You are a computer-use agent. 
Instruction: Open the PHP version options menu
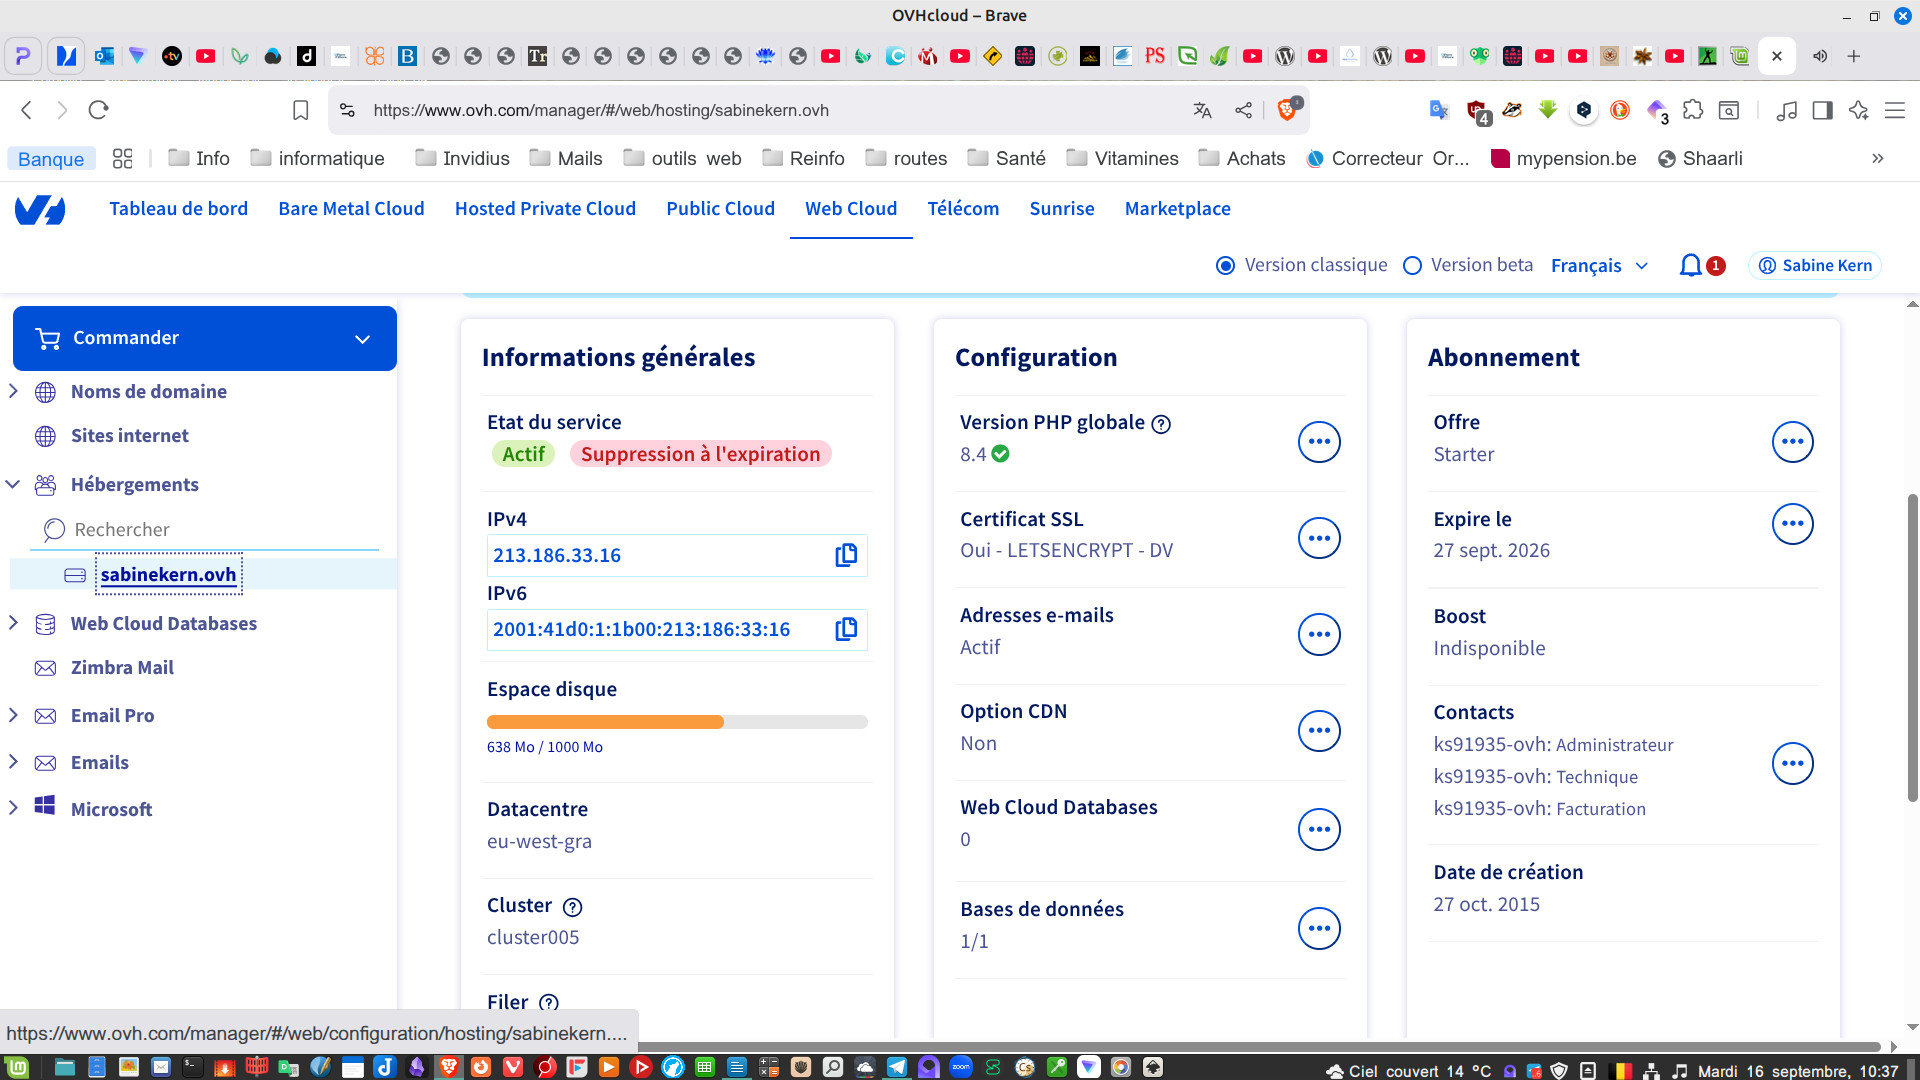pyautogui.click(x=1319, y=442)
